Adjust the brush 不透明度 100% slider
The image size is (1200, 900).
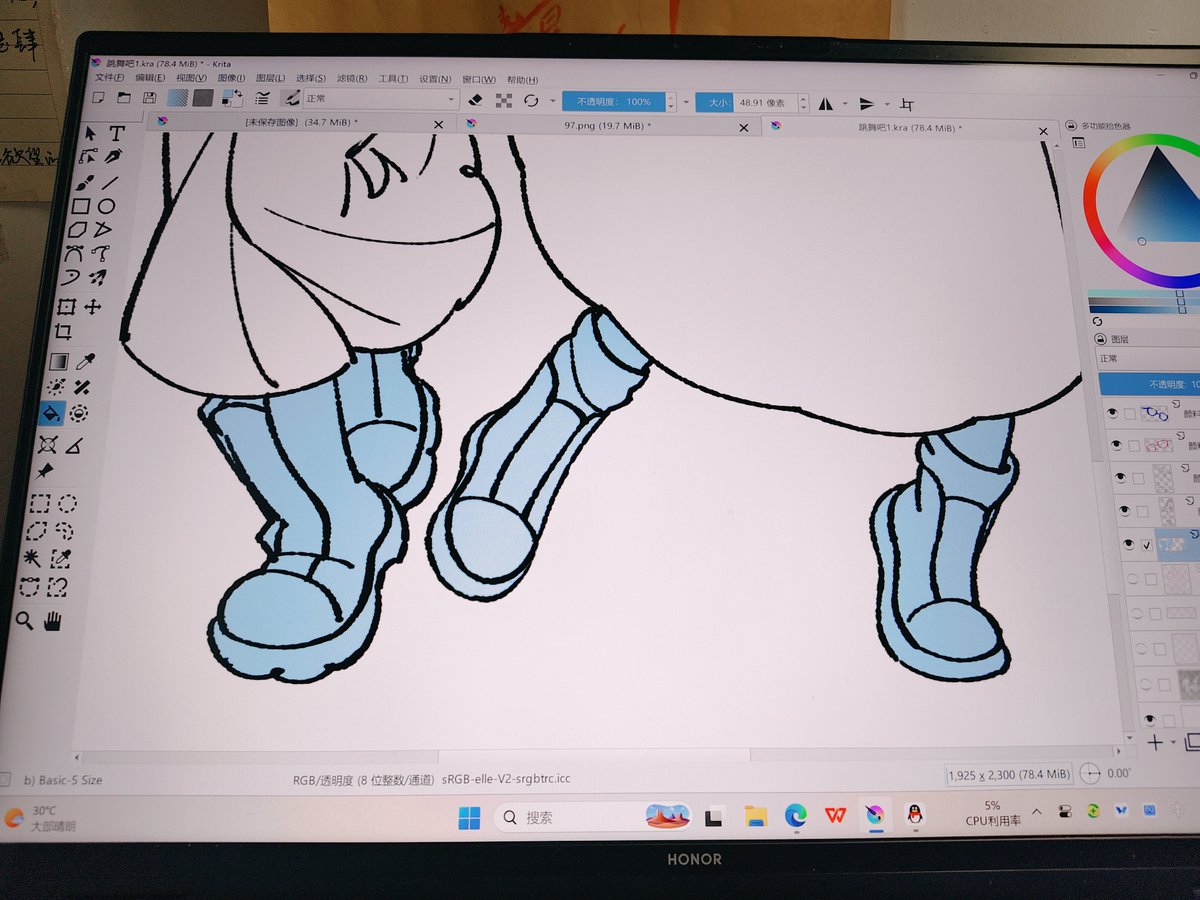[x=613, y=102]
